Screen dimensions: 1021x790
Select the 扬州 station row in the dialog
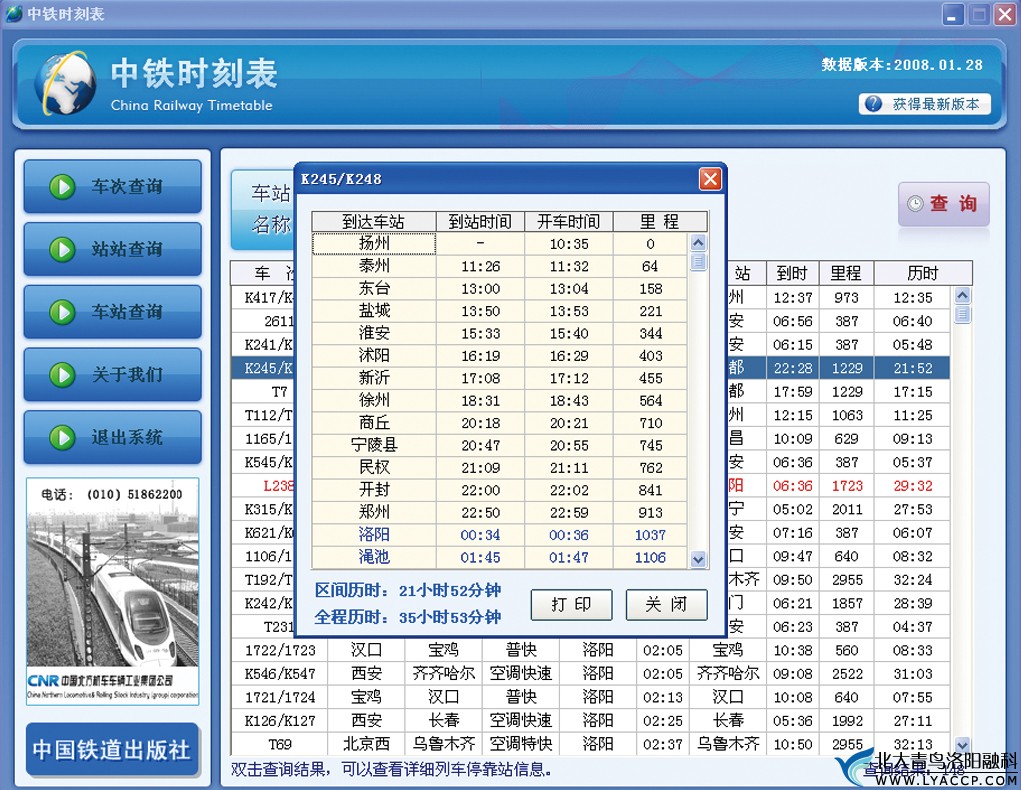[499, 244]
